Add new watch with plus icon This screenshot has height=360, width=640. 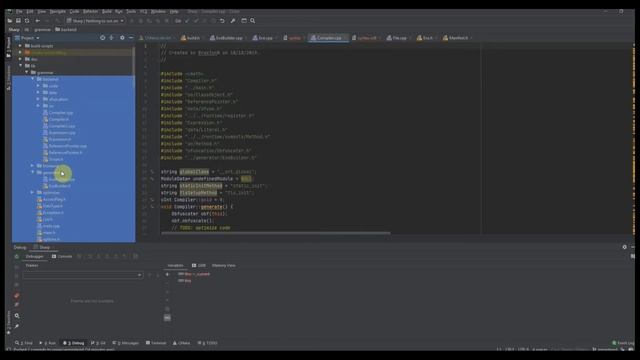click(x=167, y=274)
